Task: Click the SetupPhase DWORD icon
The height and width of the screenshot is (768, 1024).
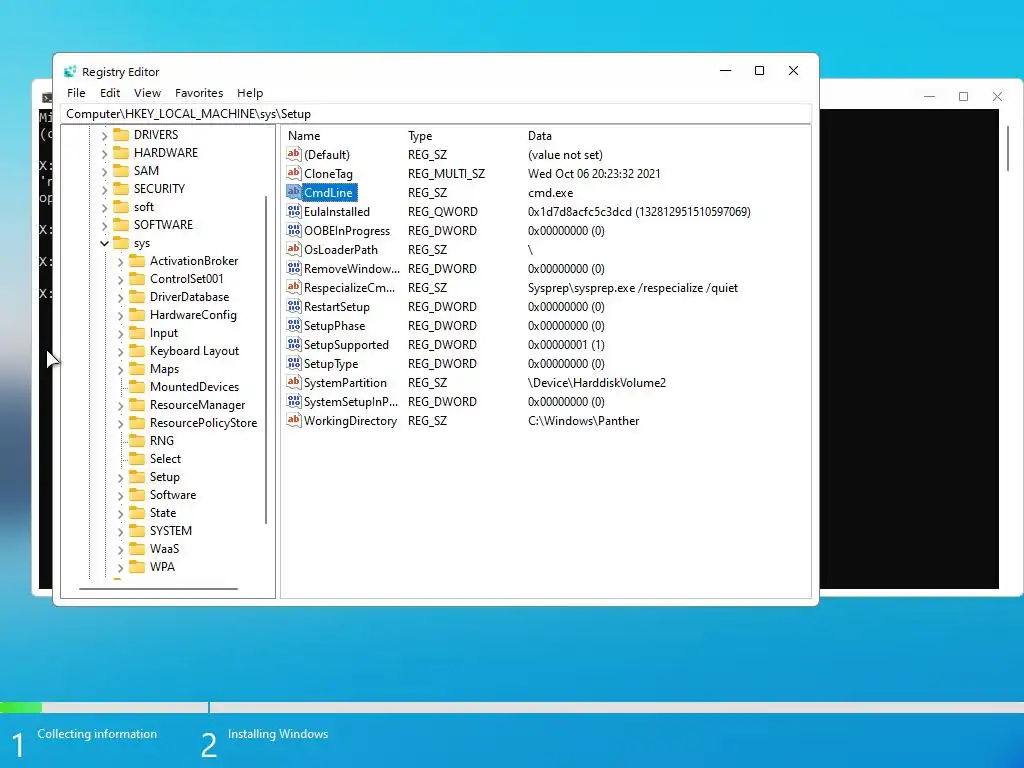Action: coord(294,325)
